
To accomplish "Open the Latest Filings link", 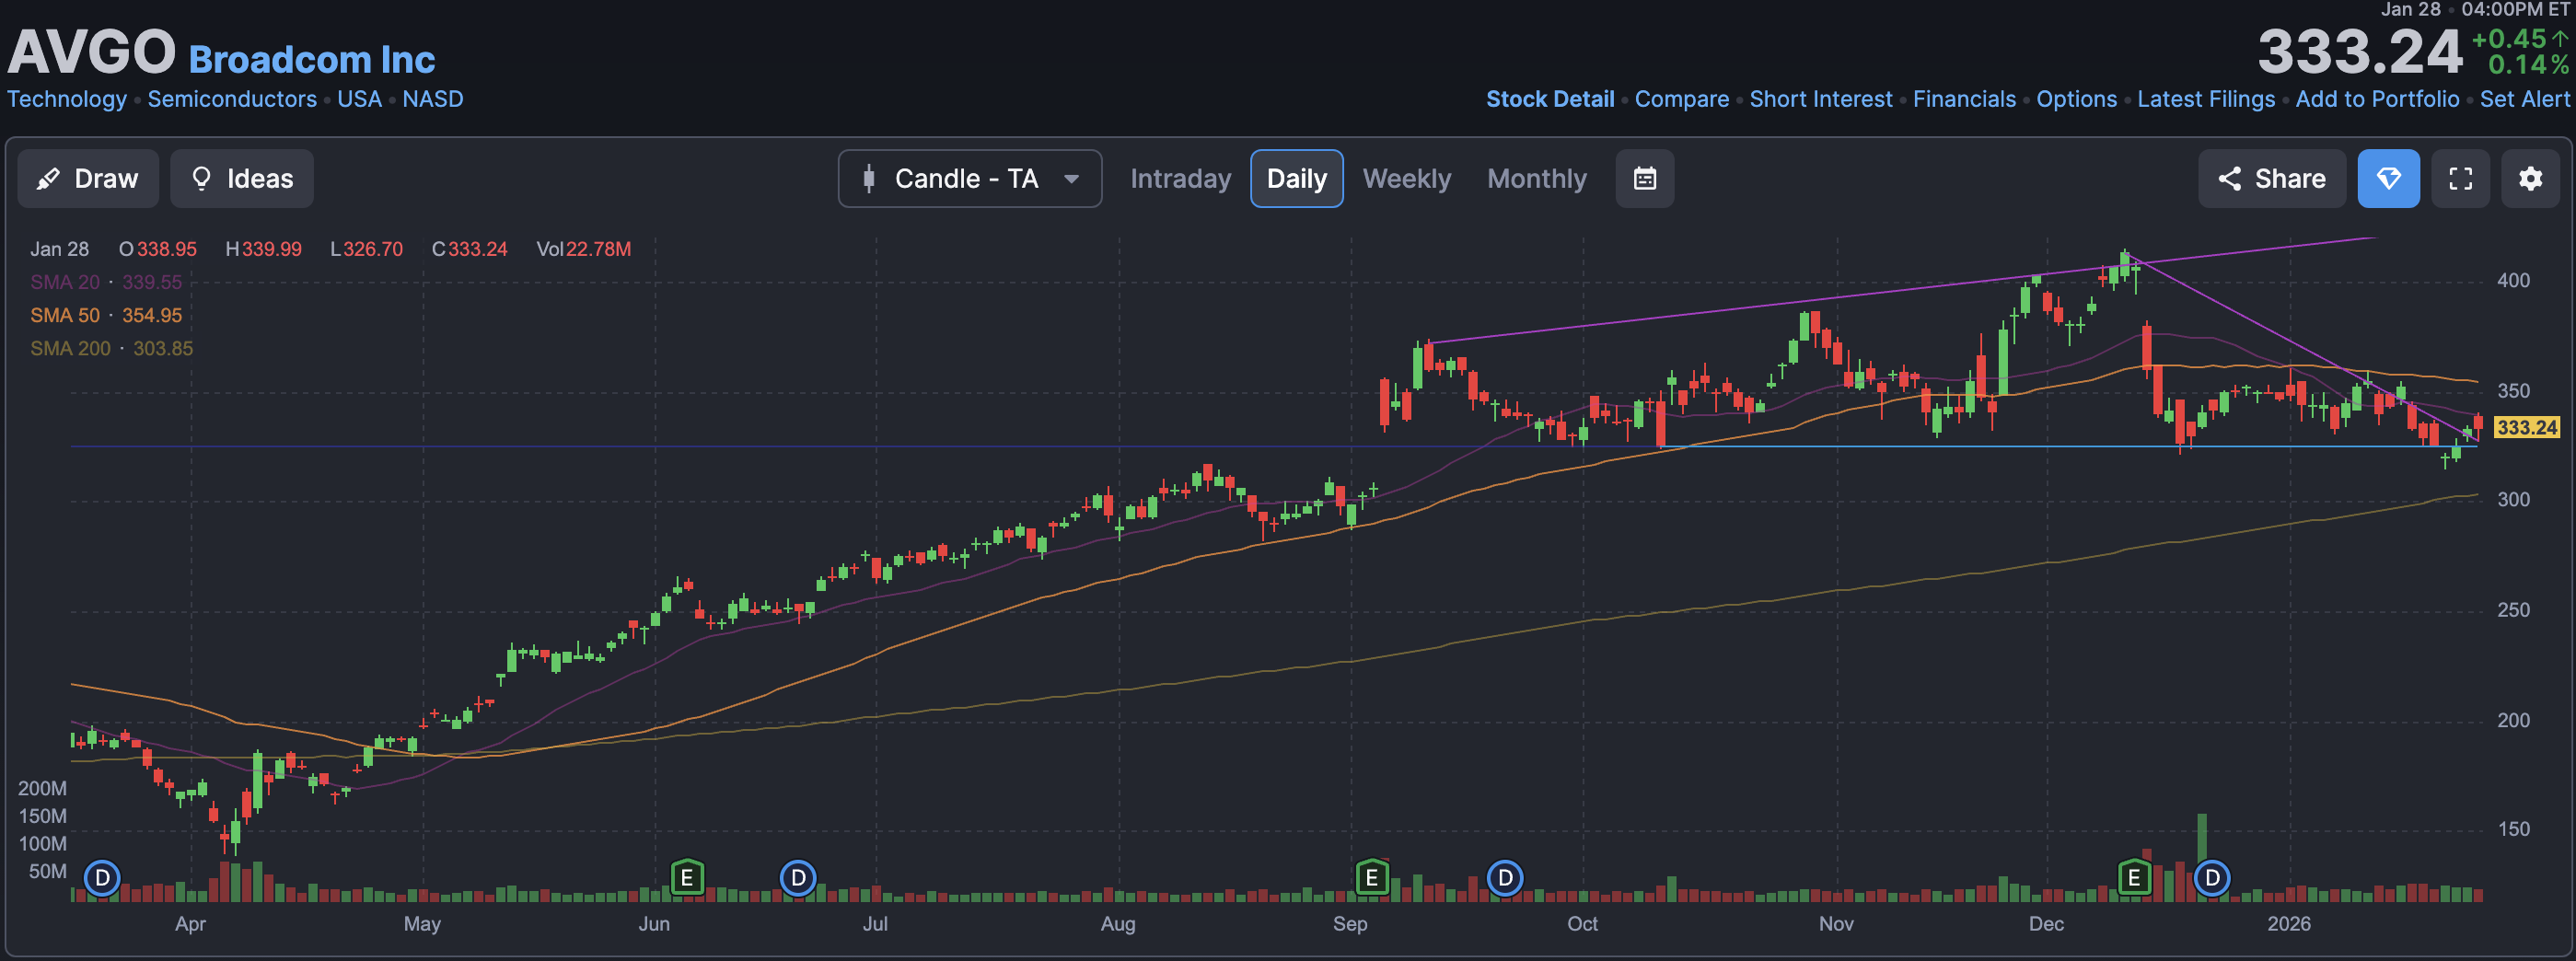I will click(x=2206, y=99).
